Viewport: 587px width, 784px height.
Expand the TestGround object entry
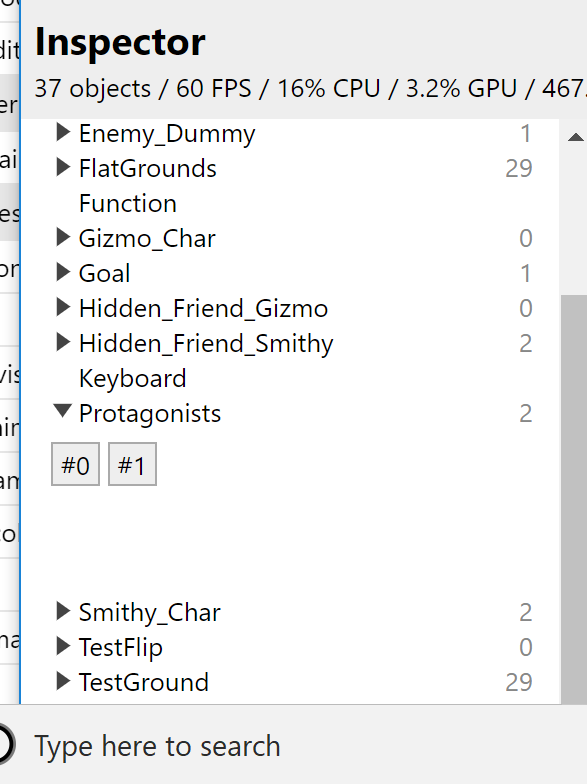click(x=63, y=681)
